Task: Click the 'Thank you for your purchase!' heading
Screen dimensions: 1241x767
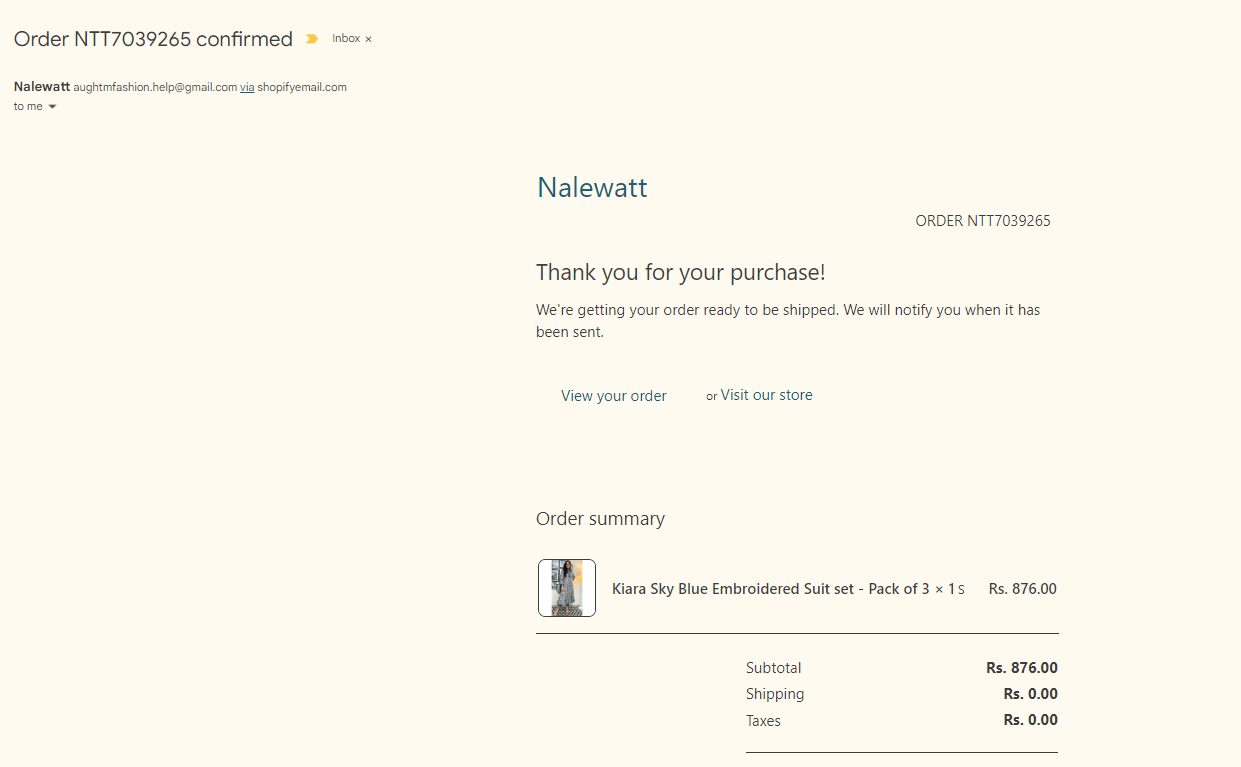Action: (680, 272)
